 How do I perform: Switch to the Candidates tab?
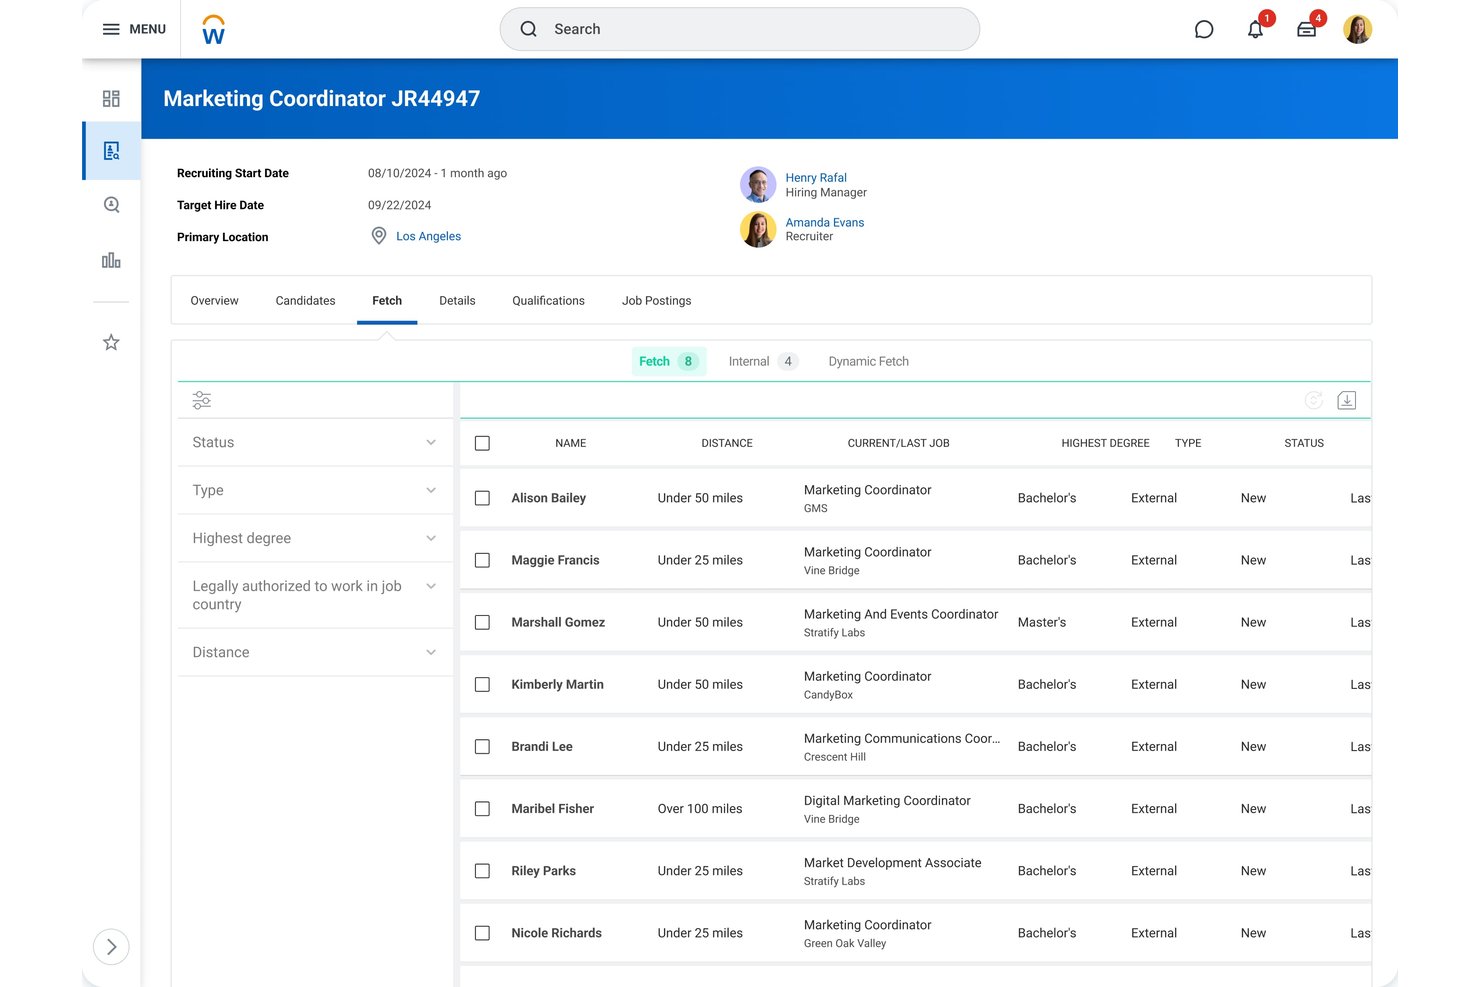click(x=305, y=300)
